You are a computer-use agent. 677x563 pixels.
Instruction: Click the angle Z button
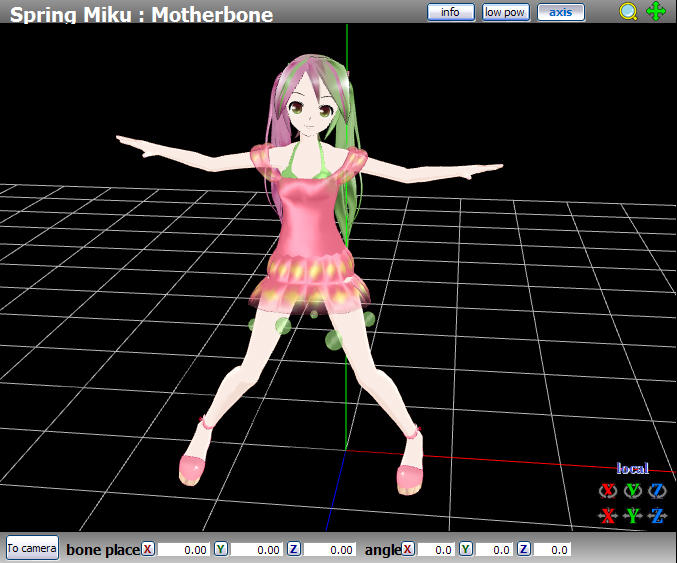click(x=524, y=549)
